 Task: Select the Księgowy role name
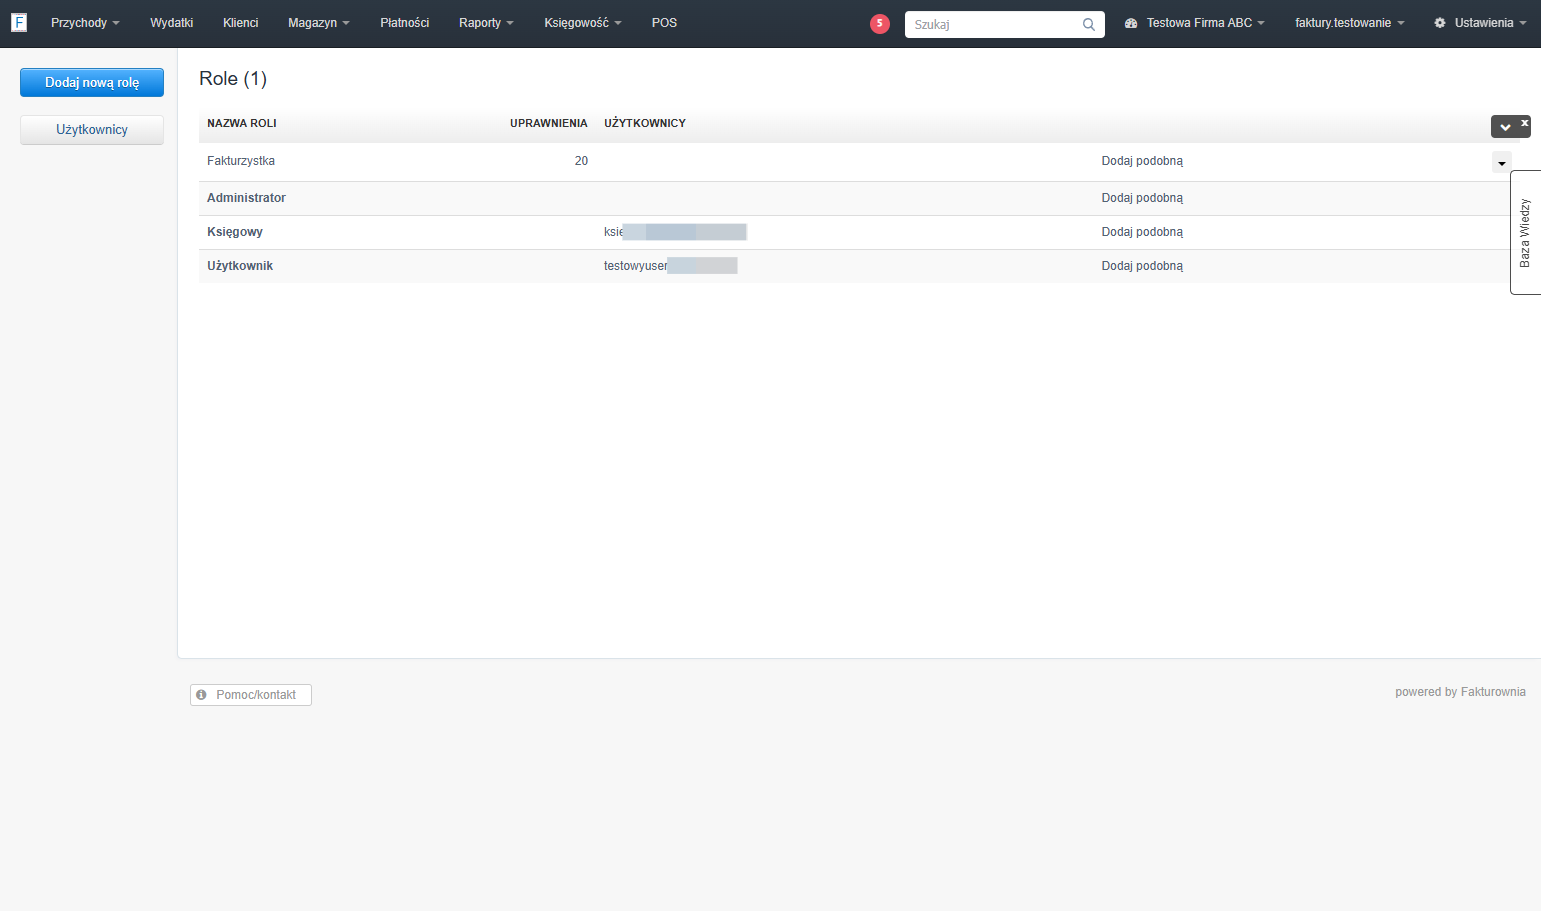click(x=235, y=232)
